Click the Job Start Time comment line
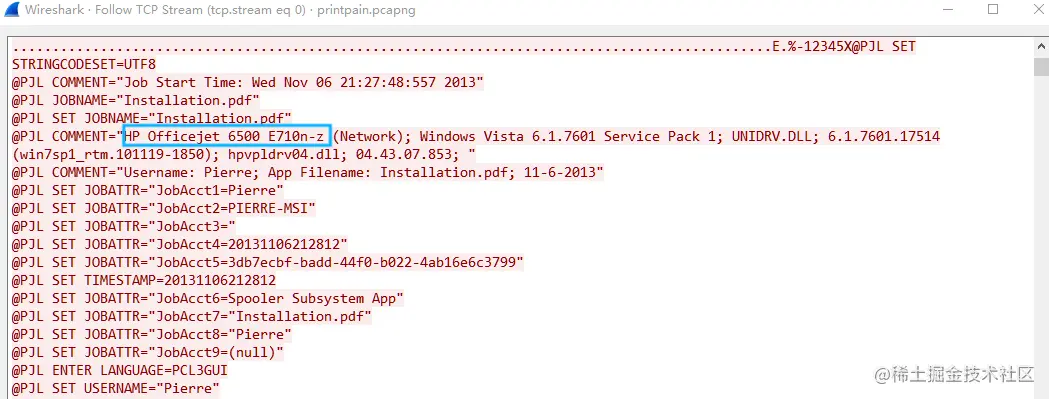 point(248,82)
